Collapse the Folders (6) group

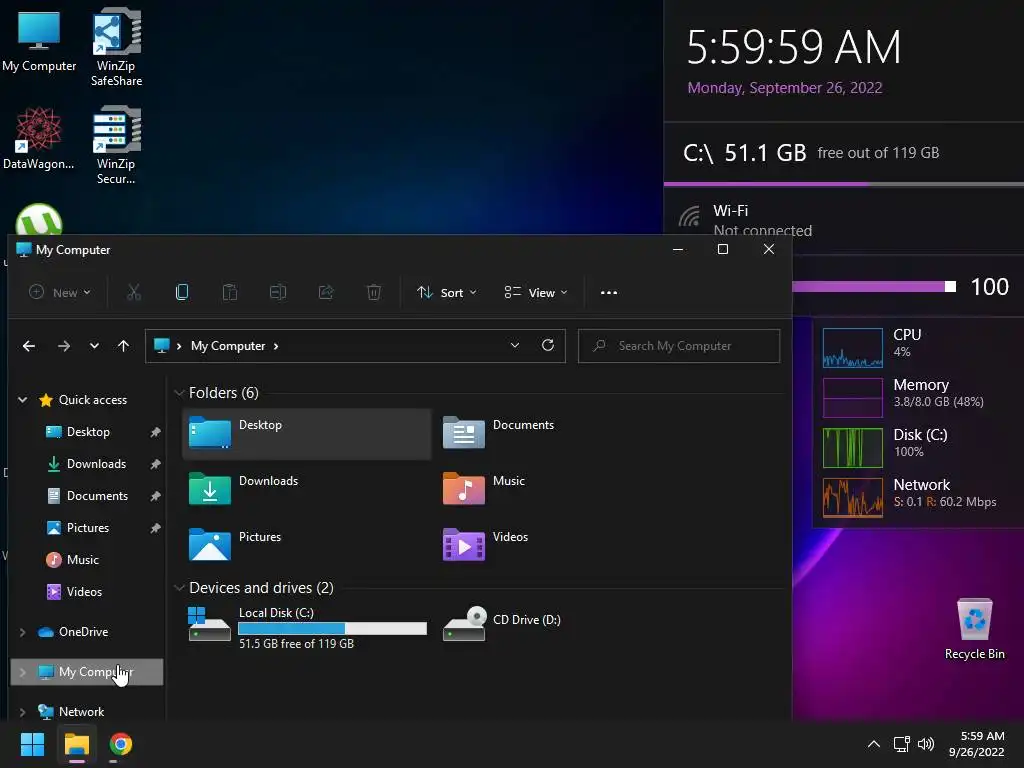(x=180, y=393)
